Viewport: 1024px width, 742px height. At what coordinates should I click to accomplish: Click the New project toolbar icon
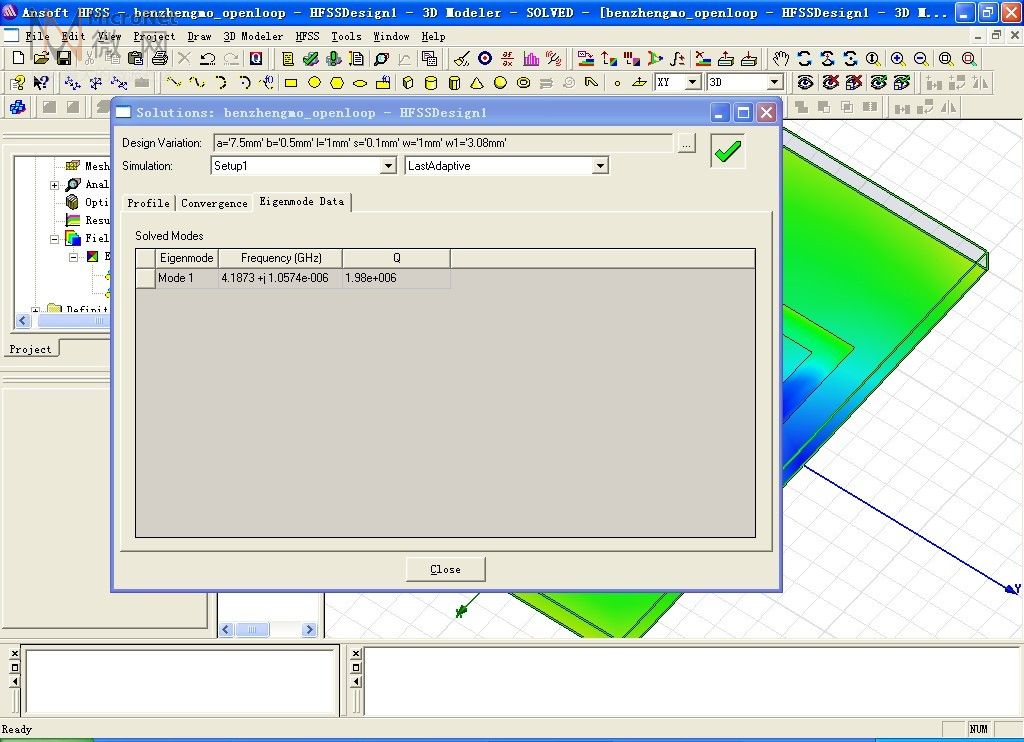pyautogui.click(x=18, y=59)
